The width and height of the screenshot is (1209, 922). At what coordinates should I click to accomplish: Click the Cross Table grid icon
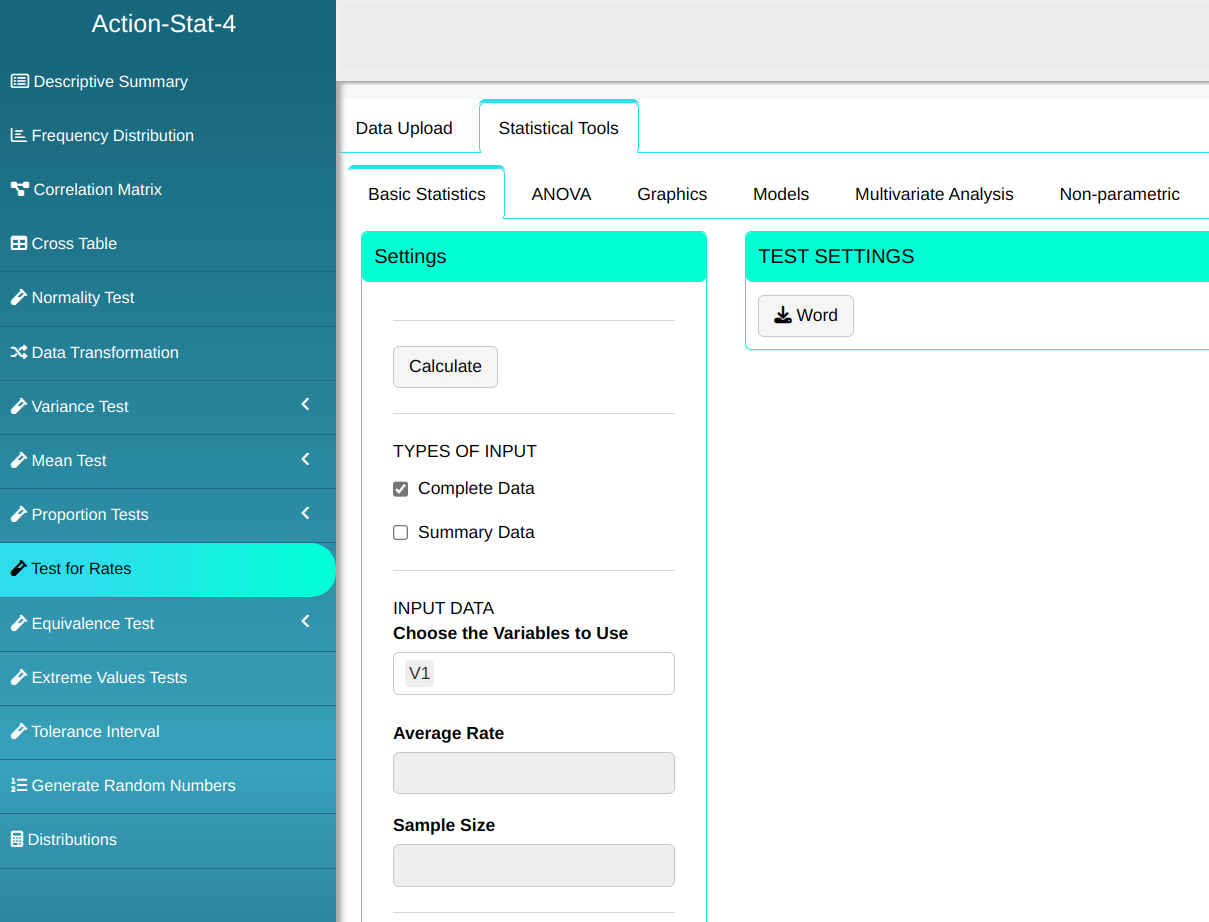(x=18, y=244)
